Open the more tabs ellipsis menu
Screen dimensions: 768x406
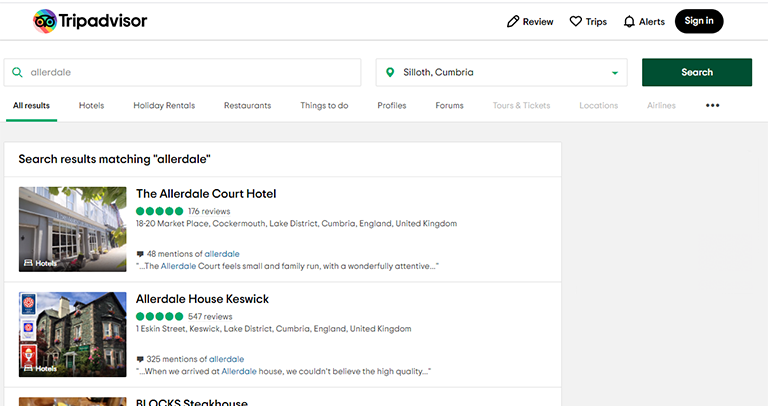[x=712, y=105]
